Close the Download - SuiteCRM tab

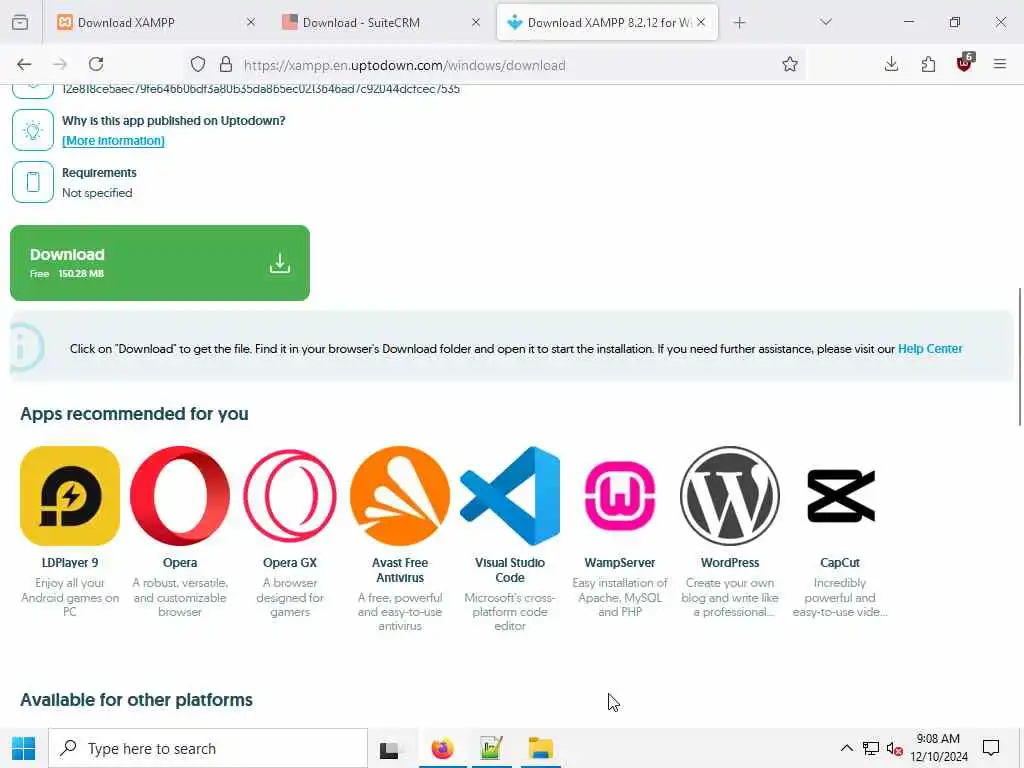point(476,22)
